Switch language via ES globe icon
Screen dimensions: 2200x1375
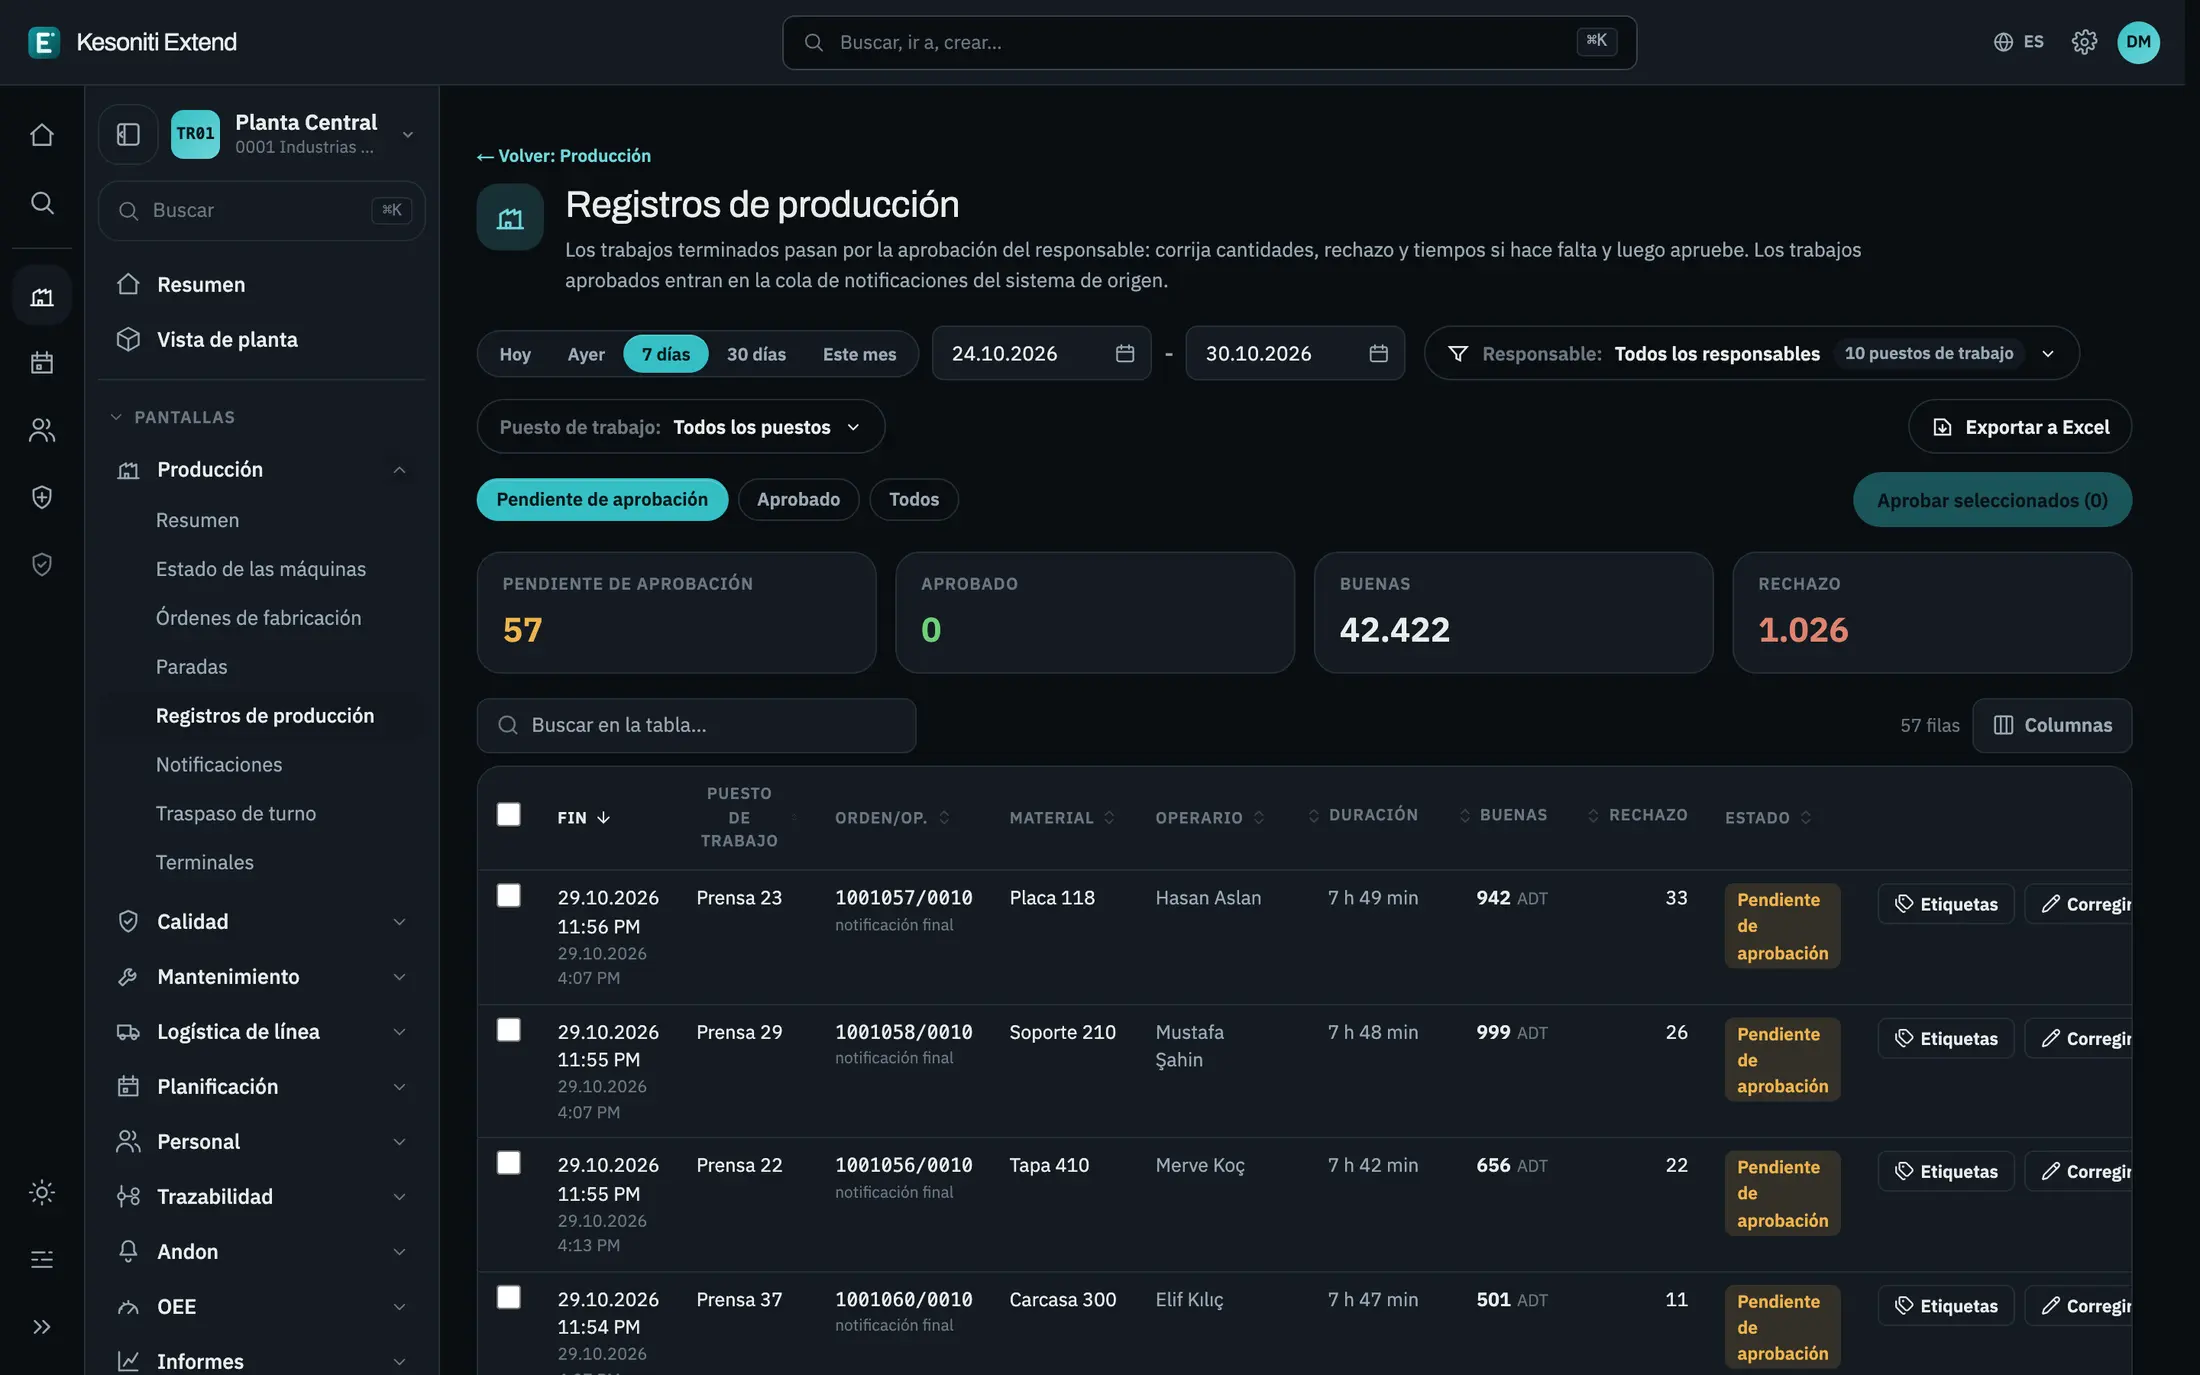[x=2018, y=42]
